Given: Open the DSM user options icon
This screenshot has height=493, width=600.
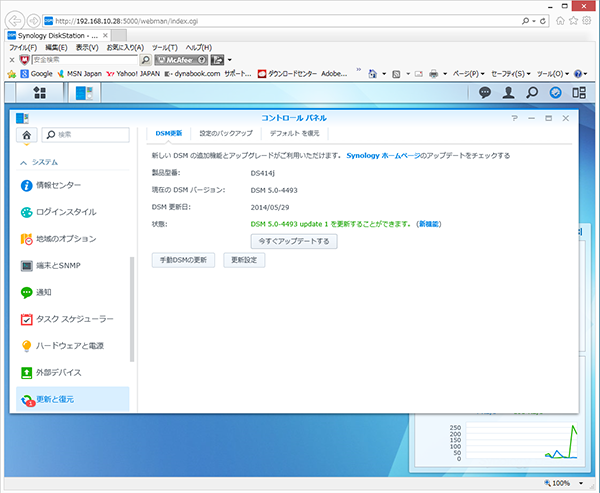Looking at the screenshot, I should pos(508,93).
